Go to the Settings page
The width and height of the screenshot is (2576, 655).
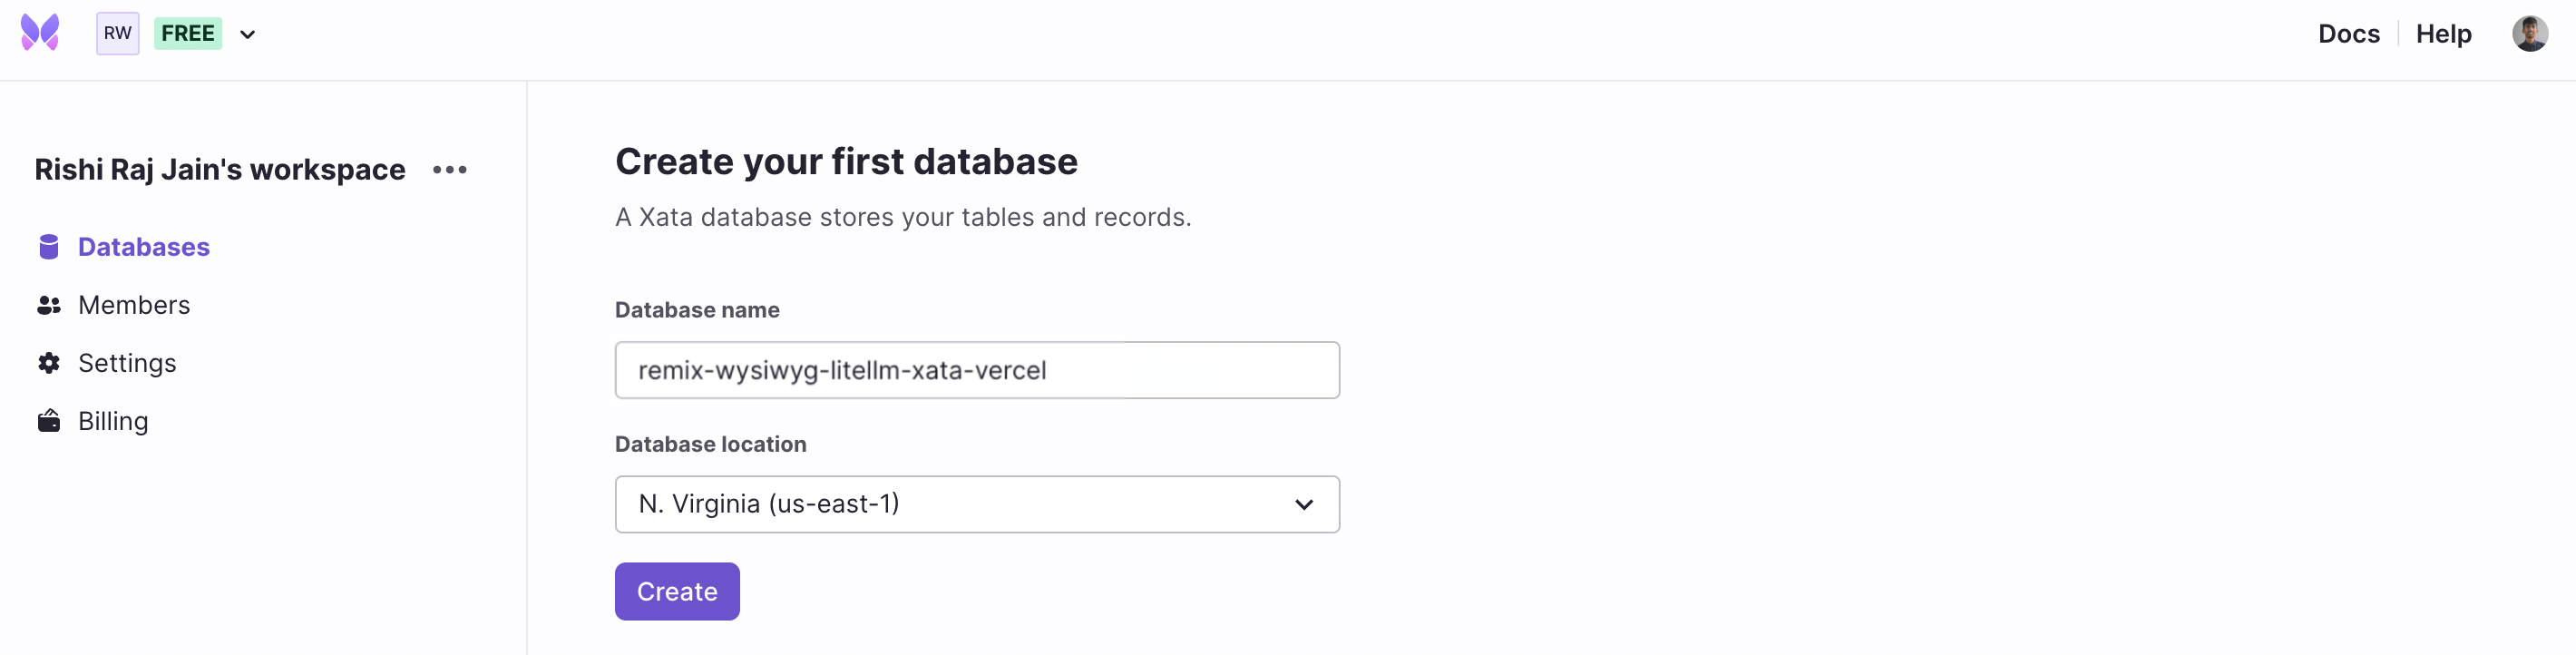coord(128,362)
